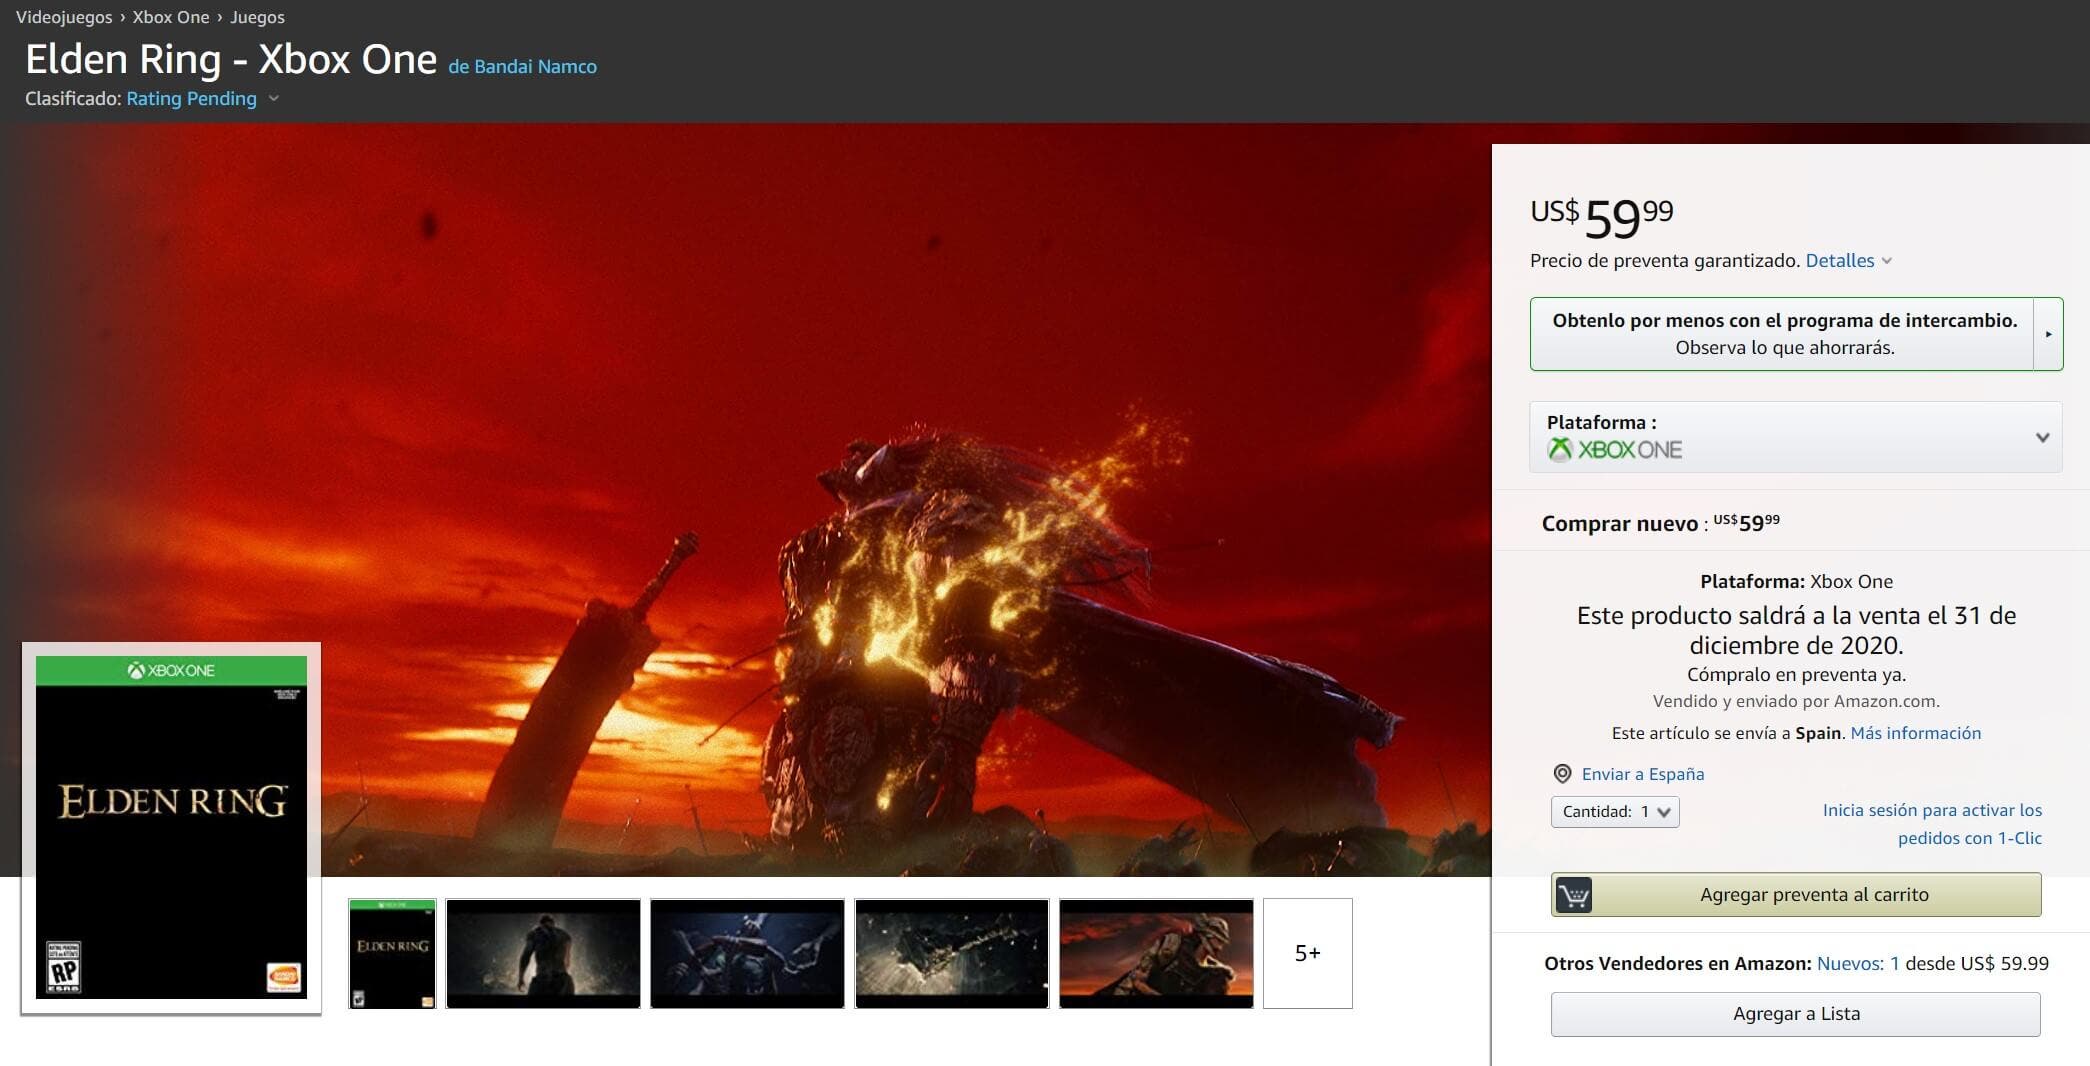The image size is (2090, 1066).
Task: Click the Xbox One banner on box art
Action: (171, 670)
